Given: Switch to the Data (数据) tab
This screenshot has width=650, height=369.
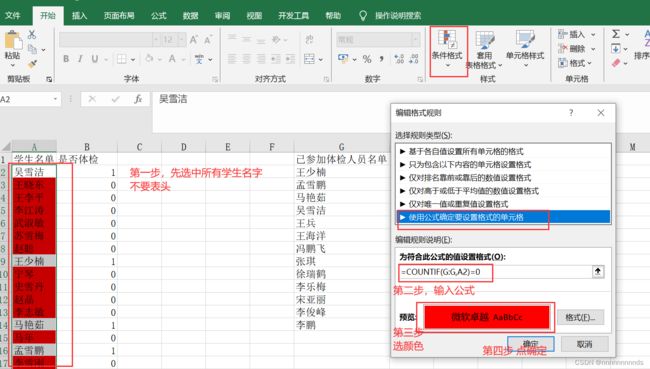Looking at the screenshot, I should (x=190, y=16).
